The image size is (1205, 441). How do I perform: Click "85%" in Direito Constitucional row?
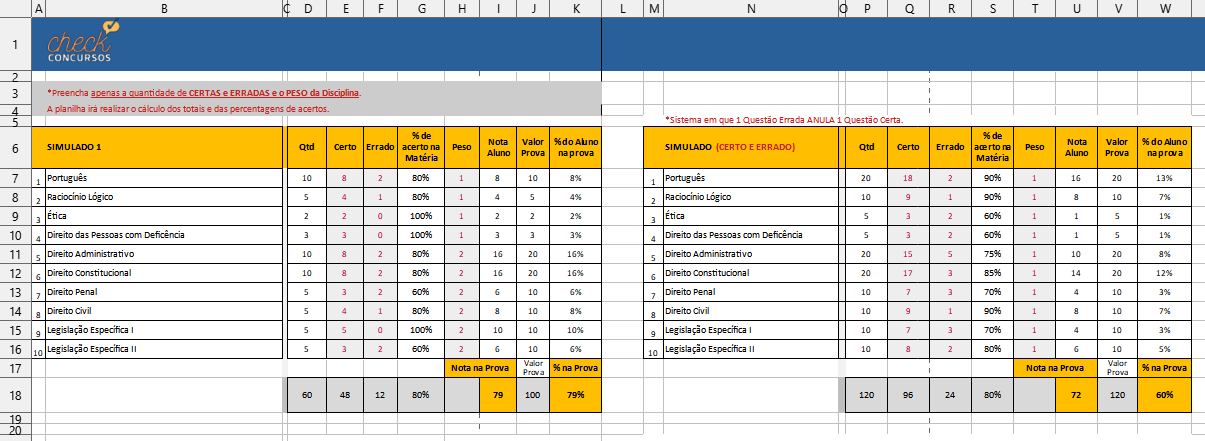(992, 273)
